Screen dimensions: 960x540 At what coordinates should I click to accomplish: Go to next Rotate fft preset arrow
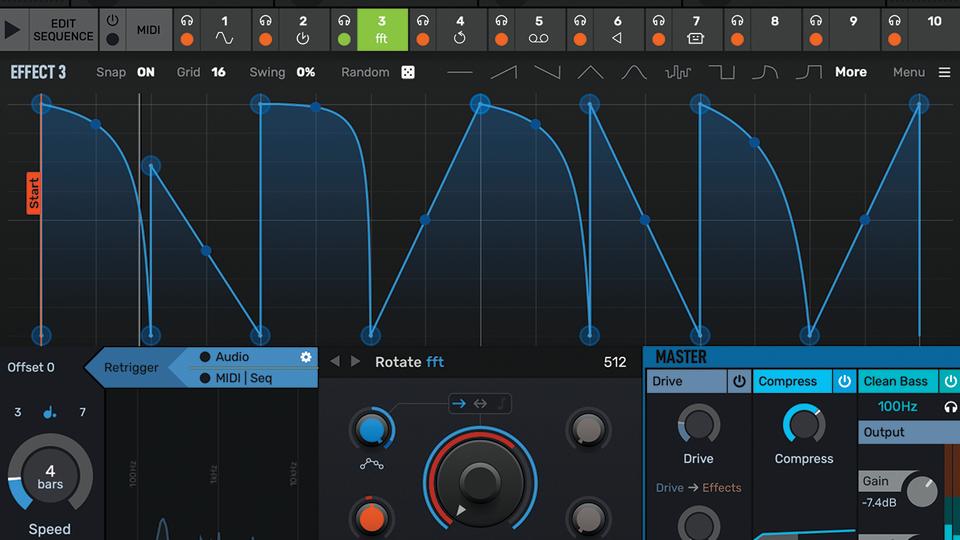[355, 362]
